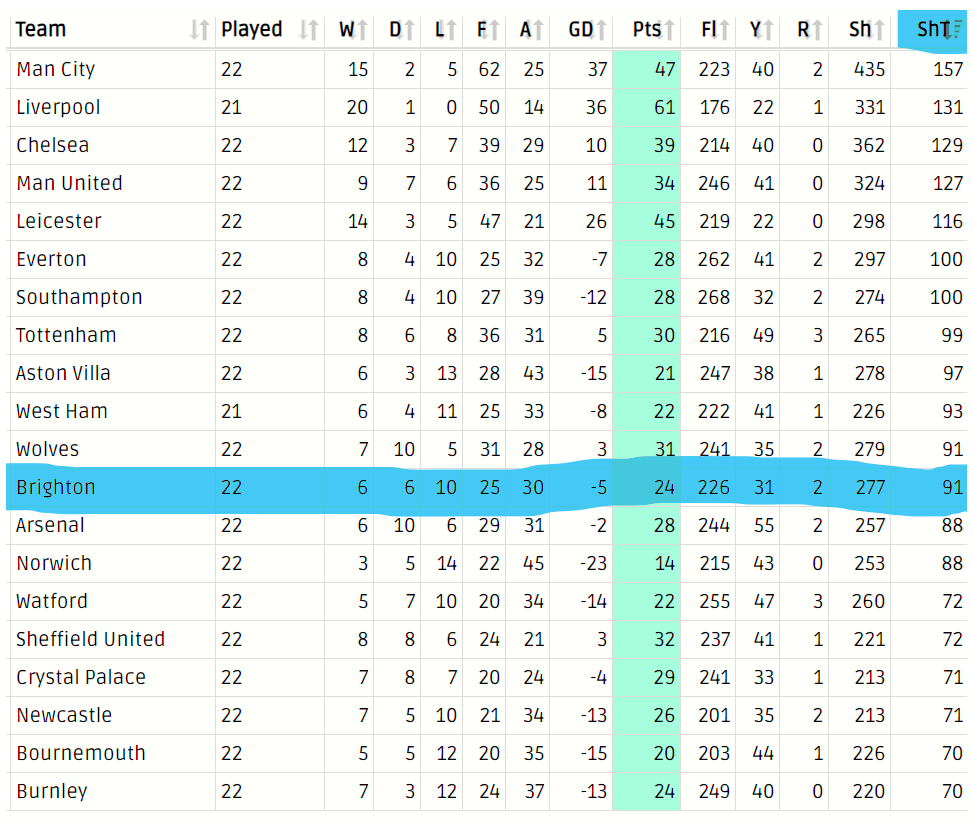The image size is (973, 825).
Task: Click the Man City team name
Action: click(56, 70)
